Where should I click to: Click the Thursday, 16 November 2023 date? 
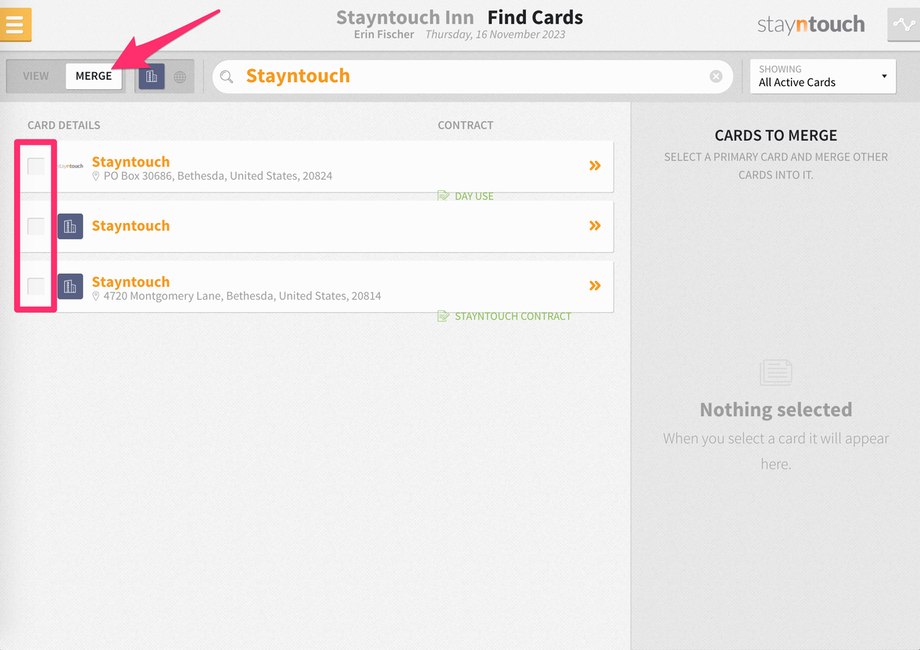point(495,35)
